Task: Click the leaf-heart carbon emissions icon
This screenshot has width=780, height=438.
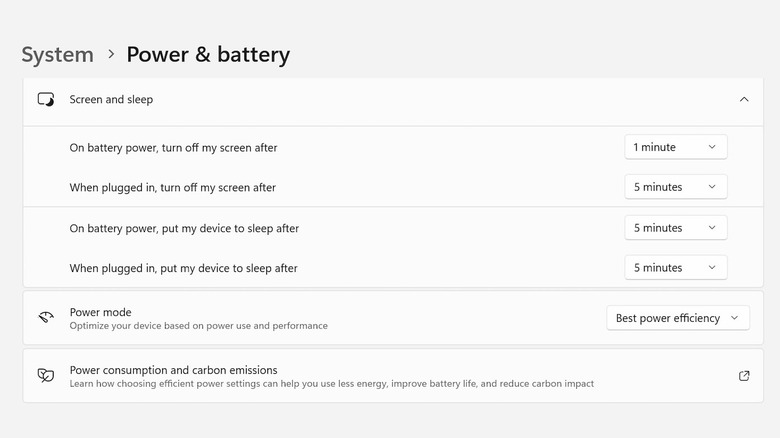Action: click(46, 376)
